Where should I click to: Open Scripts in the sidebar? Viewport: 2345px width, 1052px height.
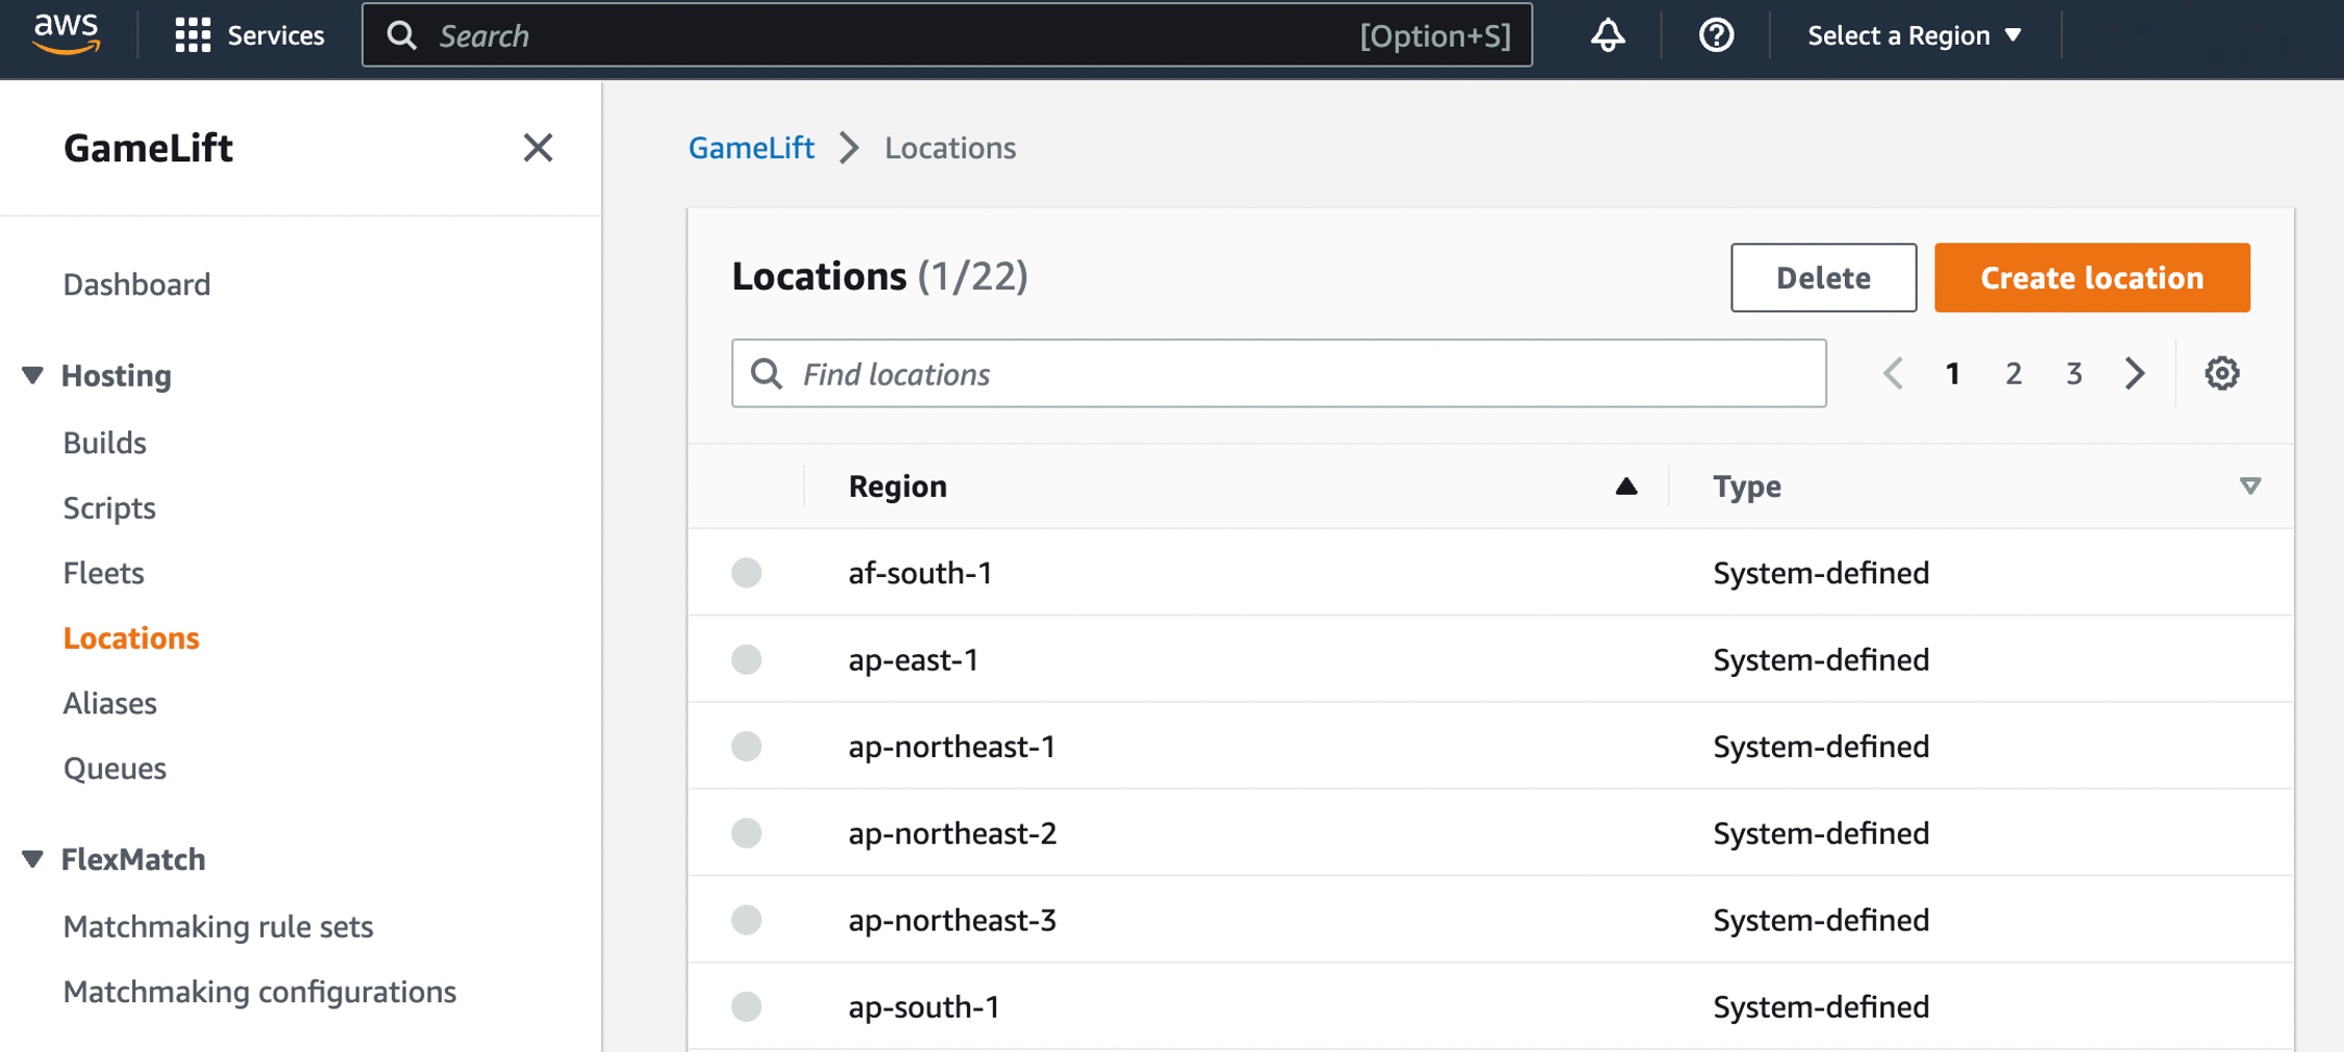coord(109,508)
